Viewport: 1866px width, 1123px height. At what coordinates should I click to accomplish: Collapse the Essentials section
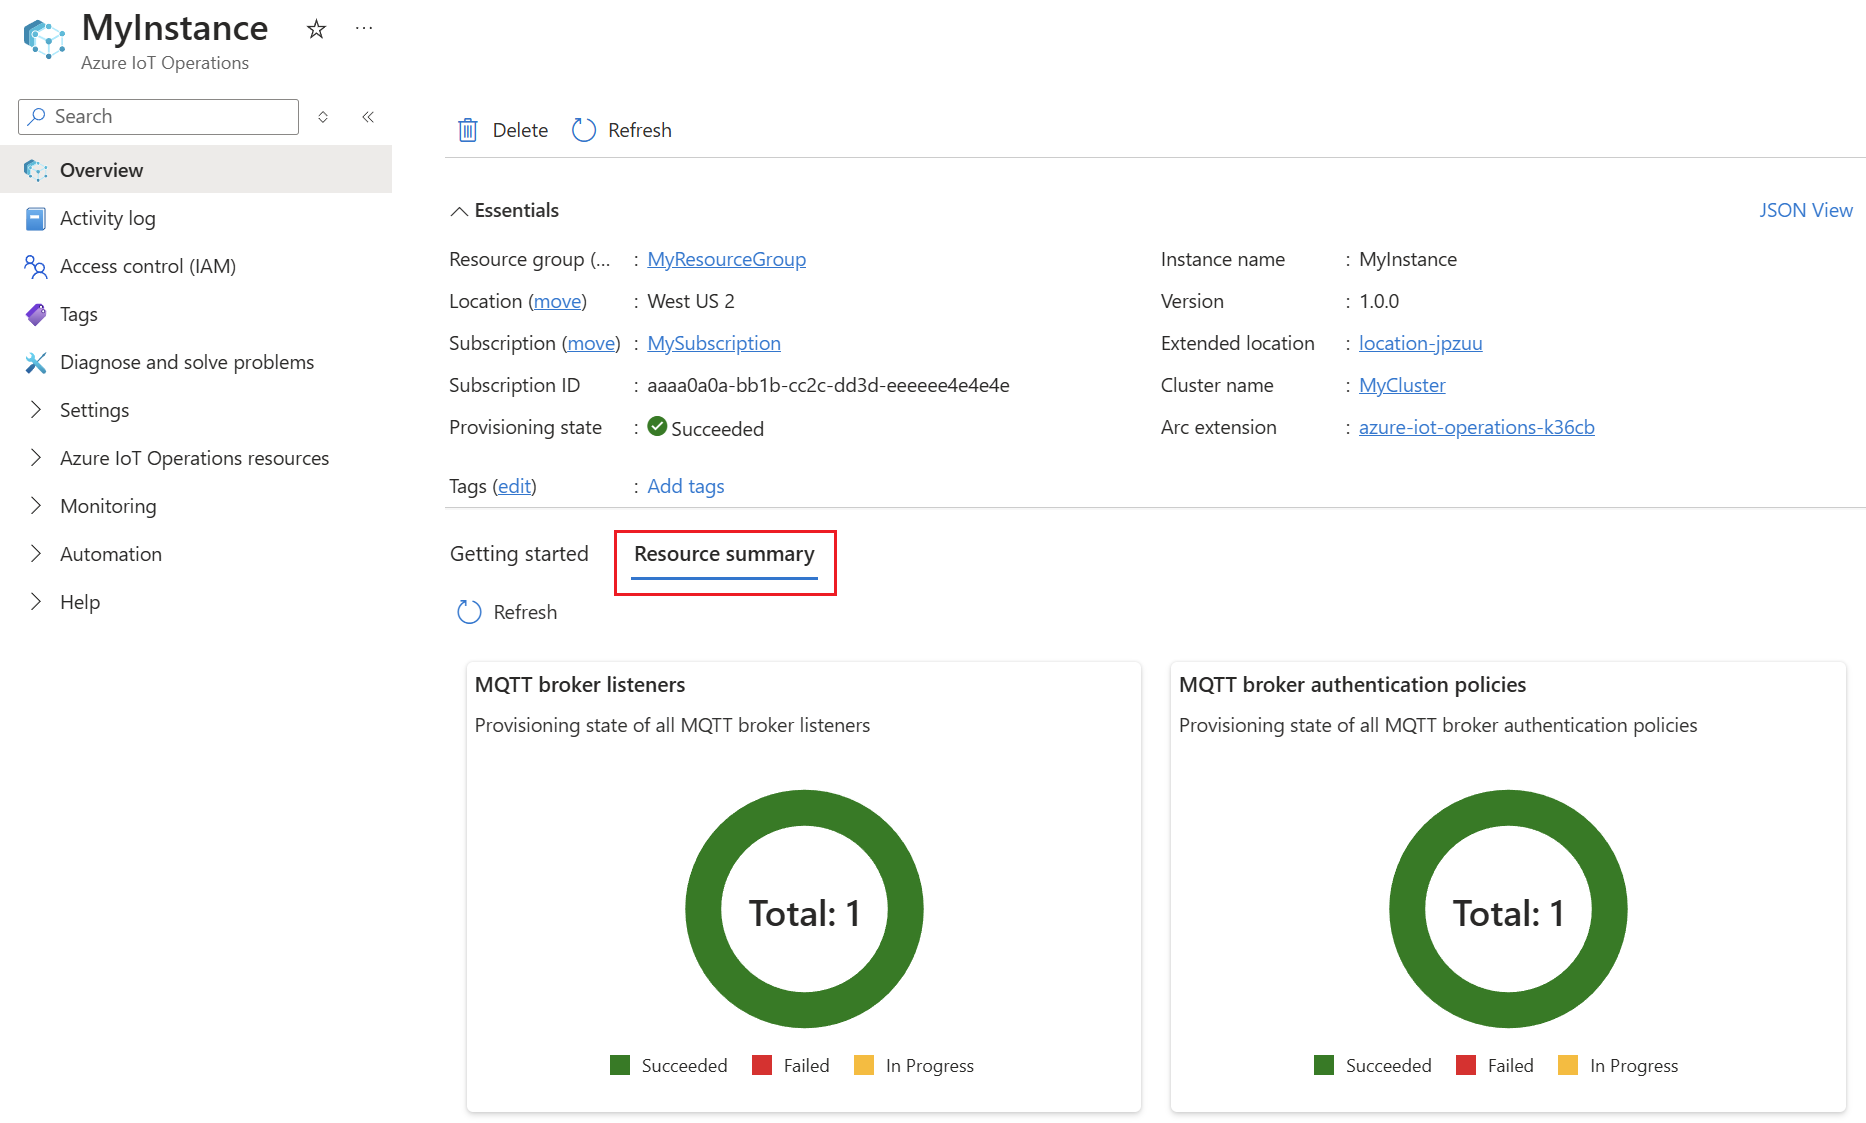coord(459,211)
